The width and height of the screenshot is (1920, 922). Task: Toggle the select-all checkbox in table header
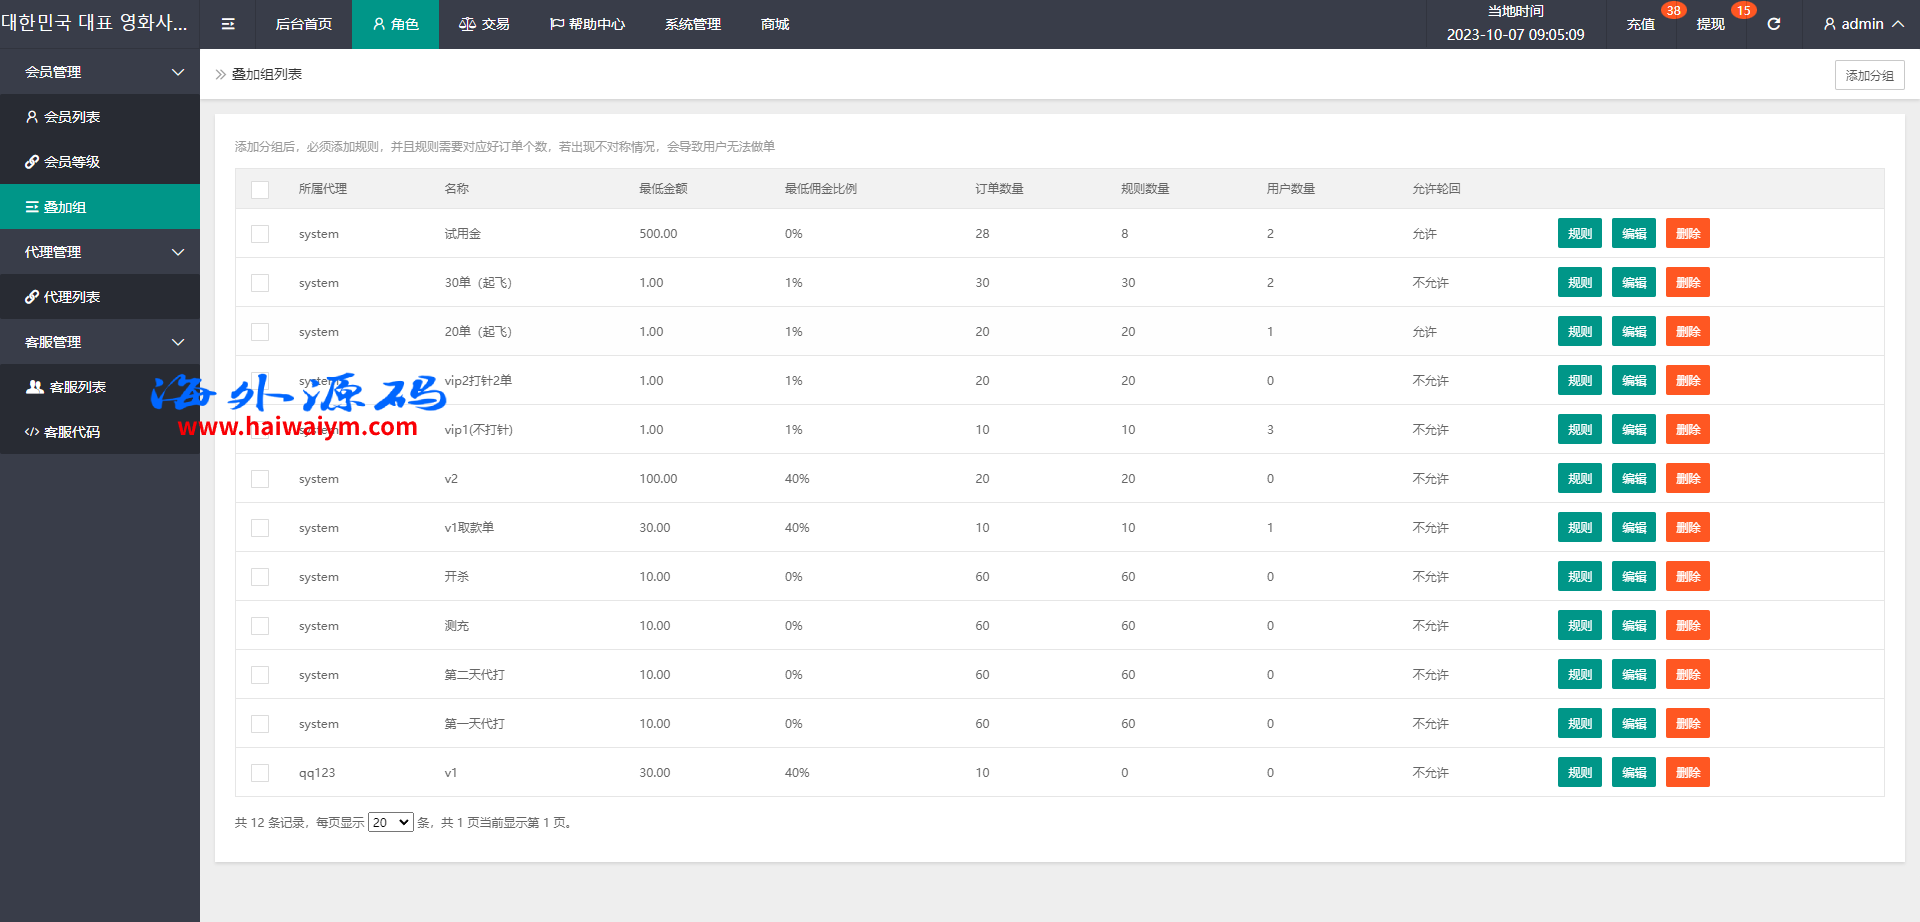click(x=260, y=189)
